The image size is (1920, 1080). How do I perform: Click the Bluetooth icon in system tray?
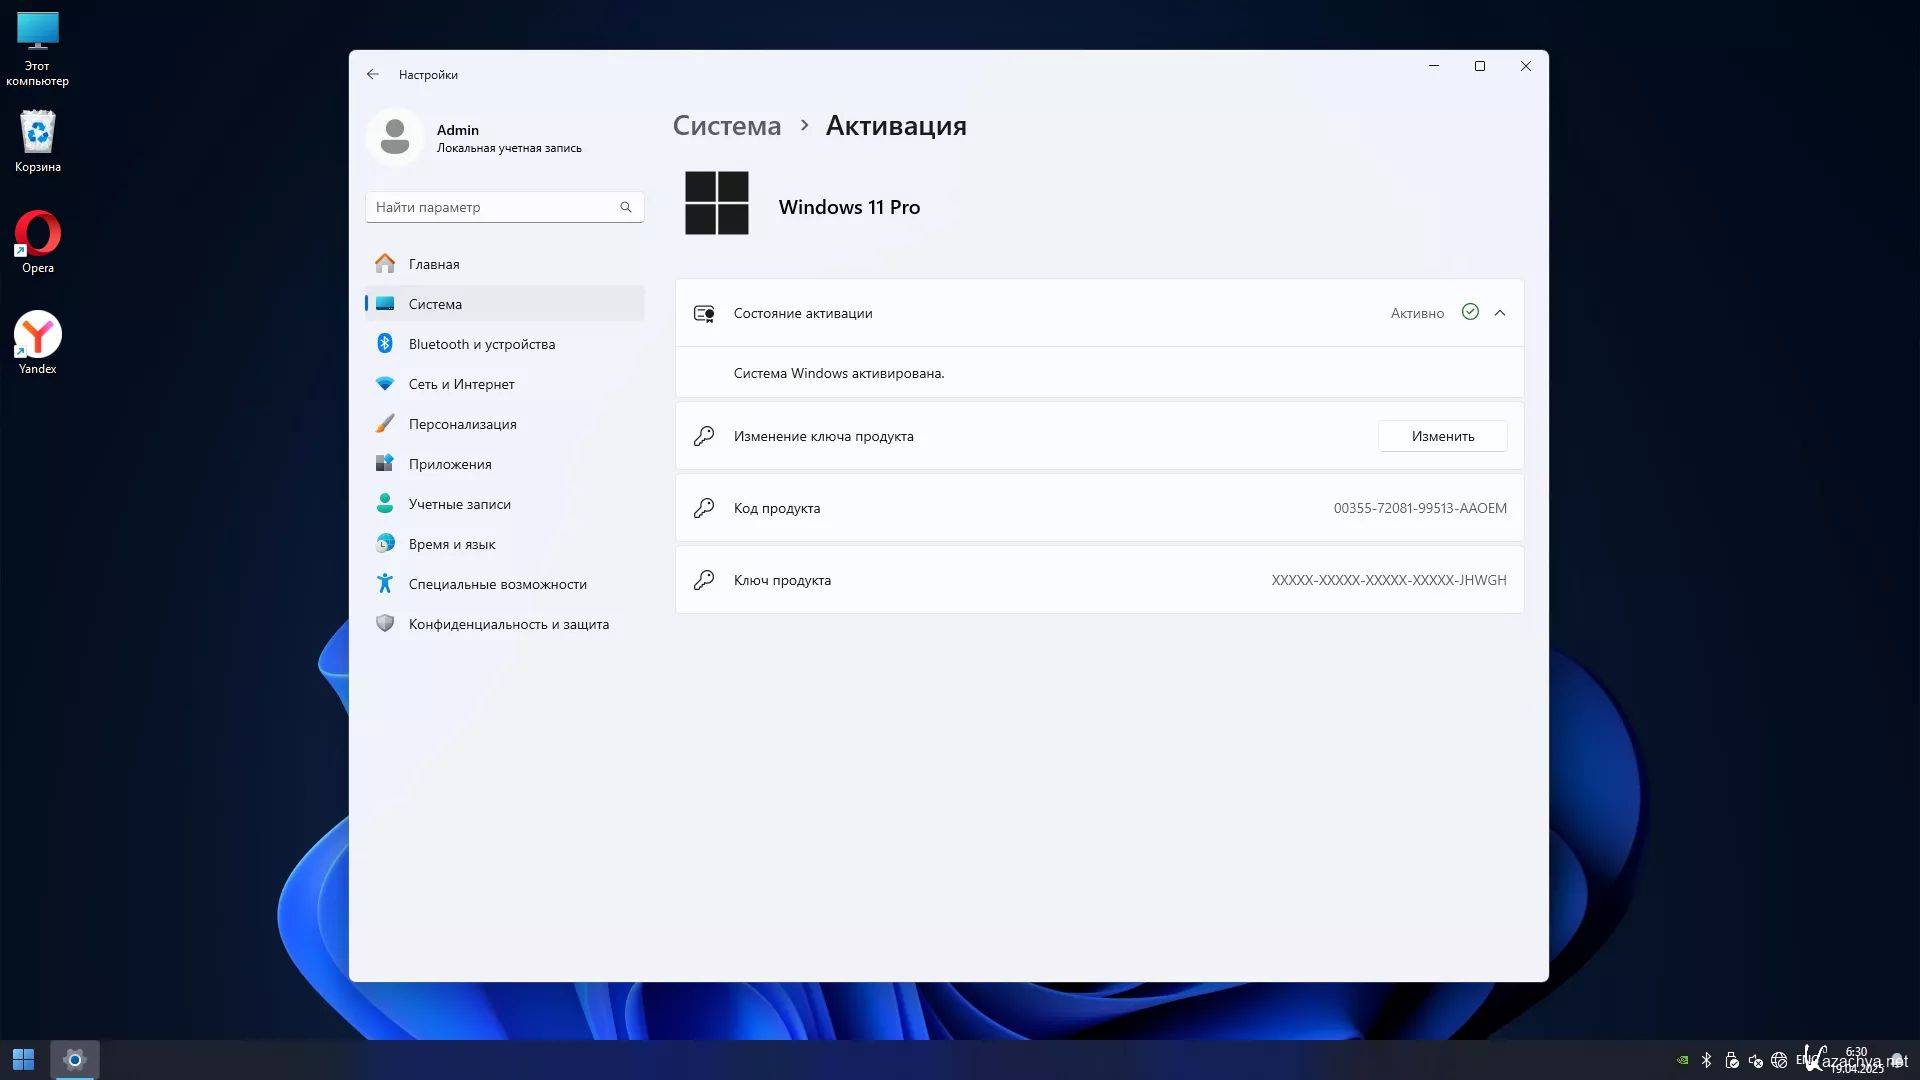1706,1060
